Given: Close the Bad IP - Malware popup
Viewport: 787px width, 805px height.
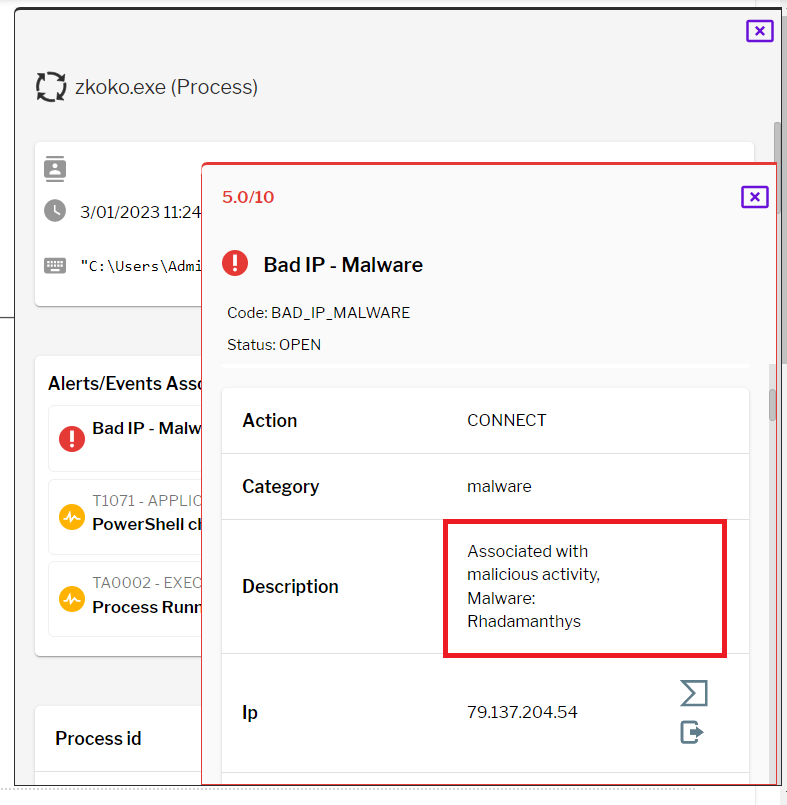Looking at the screenshot, I should point(755,196).
